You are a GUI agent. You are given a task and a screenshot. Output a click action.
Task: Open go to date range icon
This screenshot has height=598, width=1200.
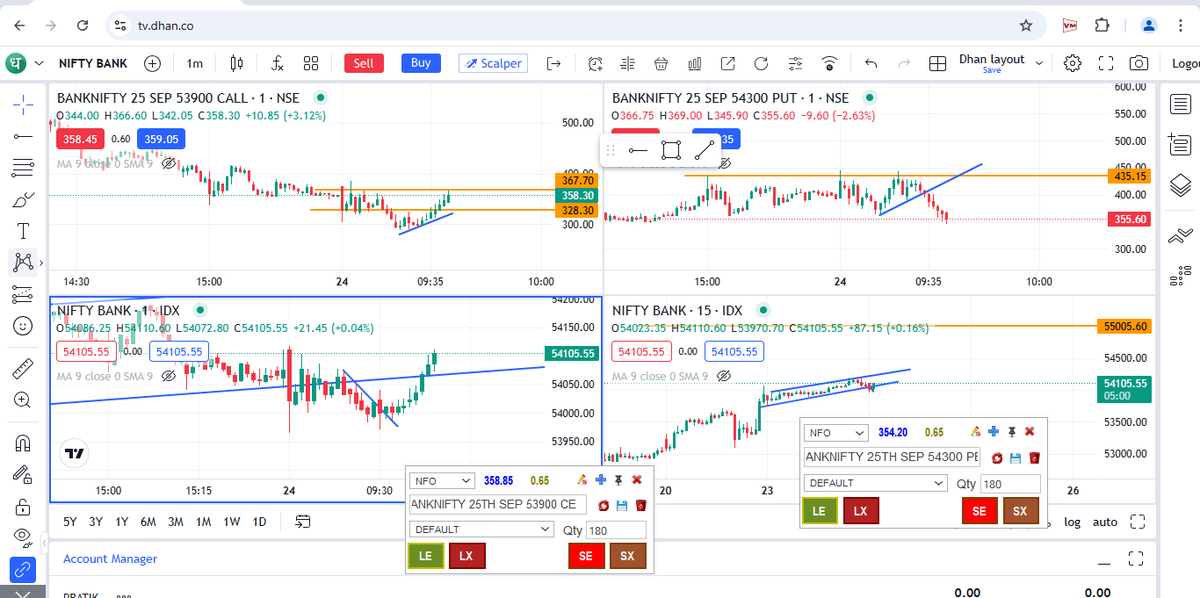click(303, 521)
